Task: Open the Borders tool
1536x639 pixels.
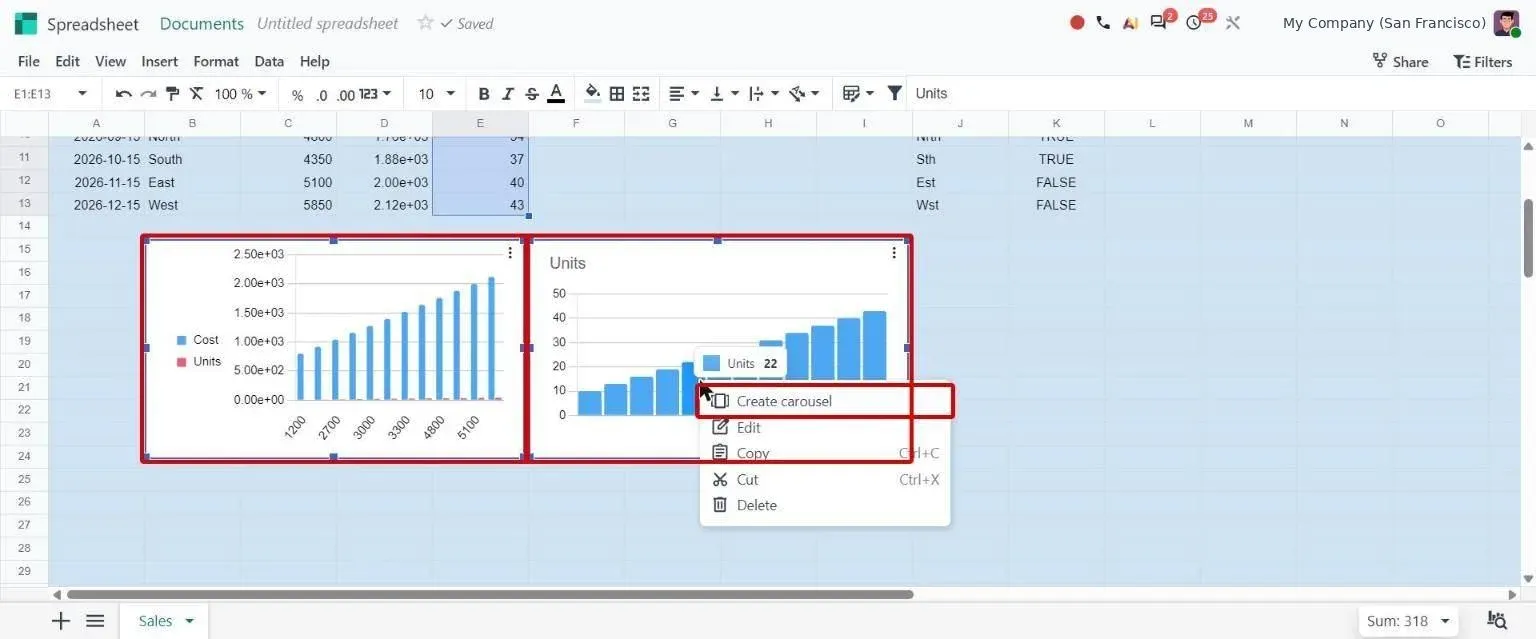Action: 617,94
